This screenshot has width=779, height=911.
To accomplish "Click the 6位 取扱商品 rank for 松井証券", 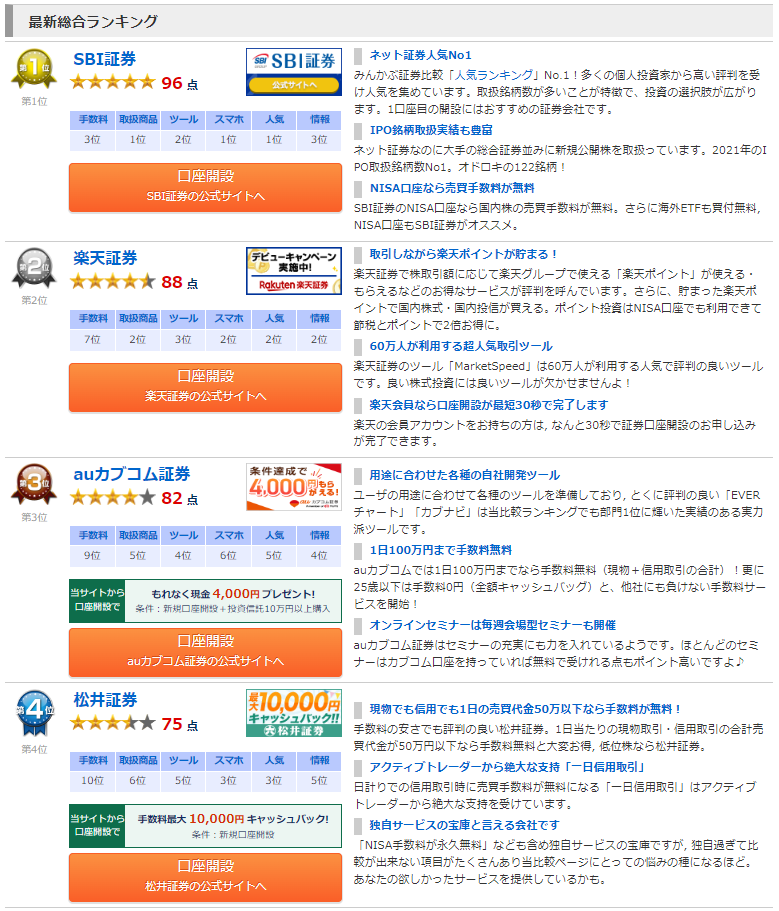I will pyautogui.click(x=138, y=781).
